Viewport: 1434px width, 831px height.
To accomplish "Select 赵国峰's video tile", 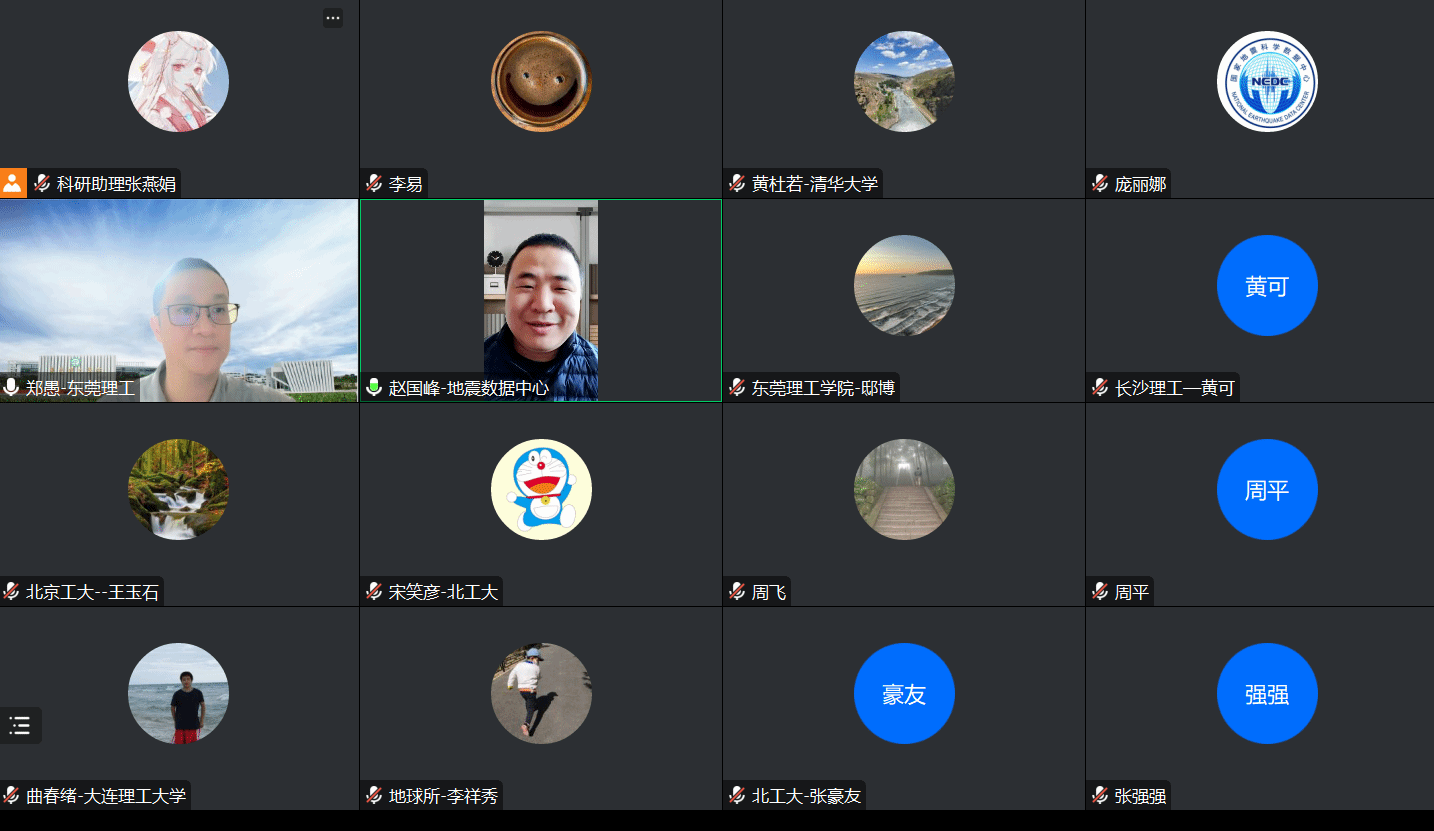I will pyautogui.click(x=541, y=300).
